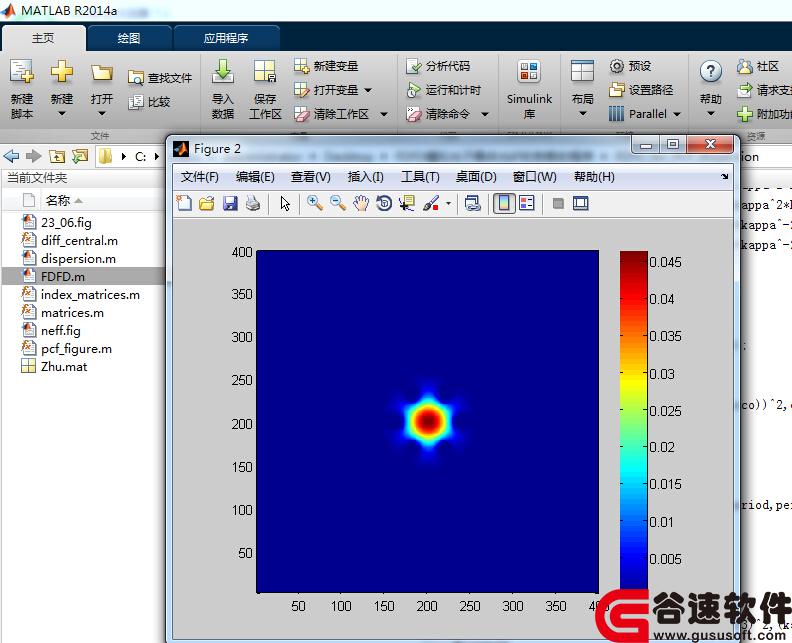The image size is (792, 643).
Task: Toggle the Insert Legend button
Action: [x=526, y=204]
